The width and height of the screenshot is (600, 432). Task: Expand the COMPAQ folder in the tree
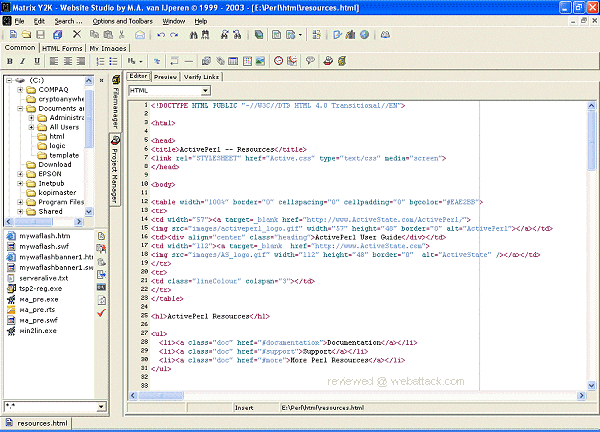20,90
